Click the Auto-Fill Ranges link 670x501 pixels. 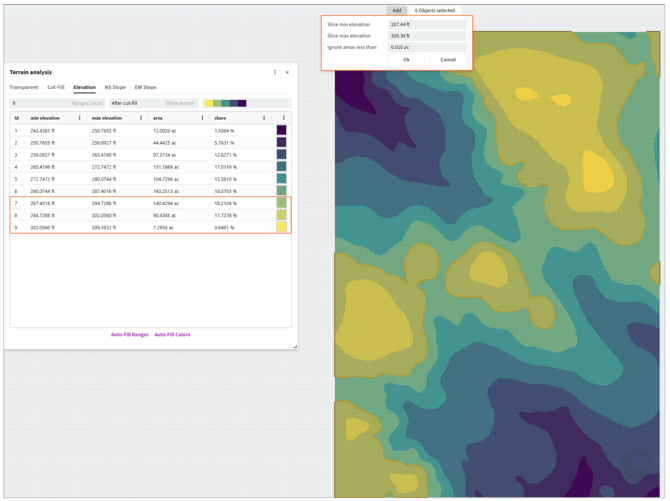pyautogui.click(x=129, y=335)
